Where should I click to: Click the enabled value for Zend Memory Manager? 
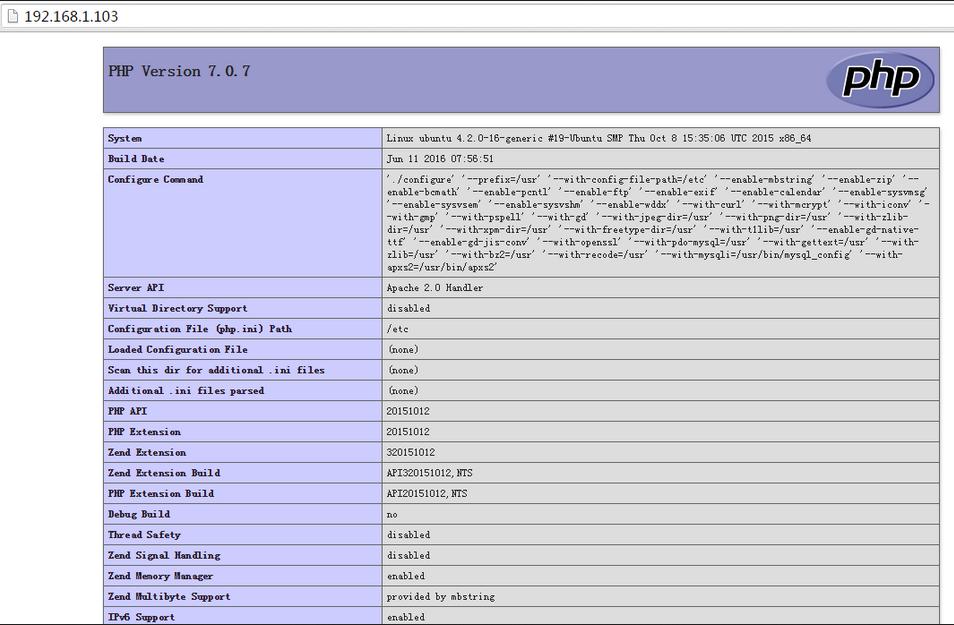point(406,576)
